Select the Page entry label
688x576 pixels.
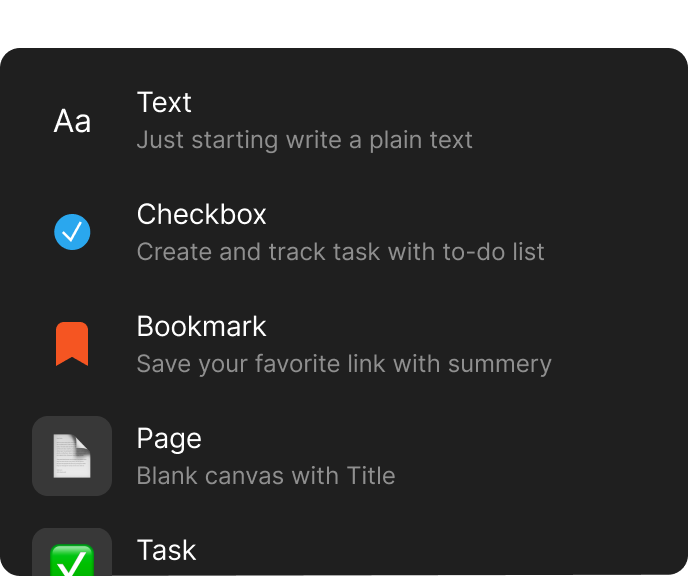[x=169, y=438]
